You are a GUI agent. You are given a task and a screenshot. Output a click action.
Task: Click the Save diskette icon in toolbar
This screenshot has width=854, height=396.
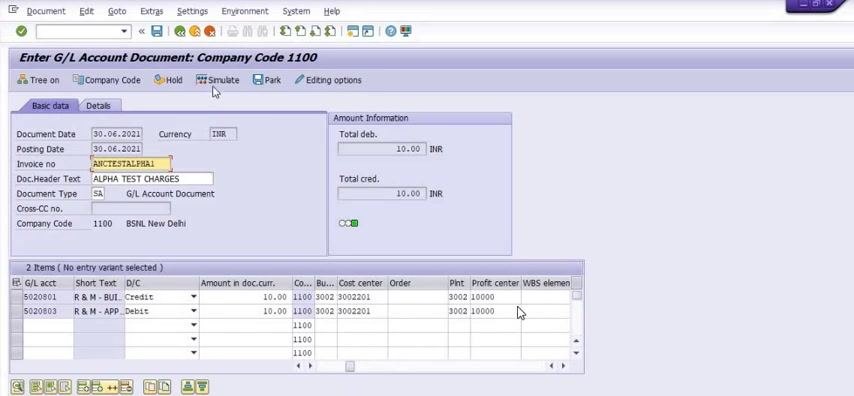157,32
